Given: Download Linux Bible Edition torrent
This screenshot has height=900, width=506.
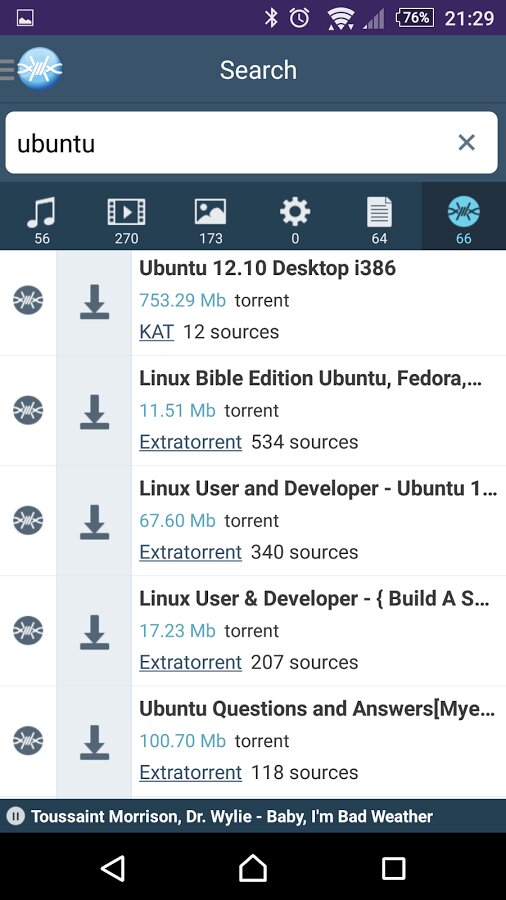Looking at the screenshot, I should [94, 412].
